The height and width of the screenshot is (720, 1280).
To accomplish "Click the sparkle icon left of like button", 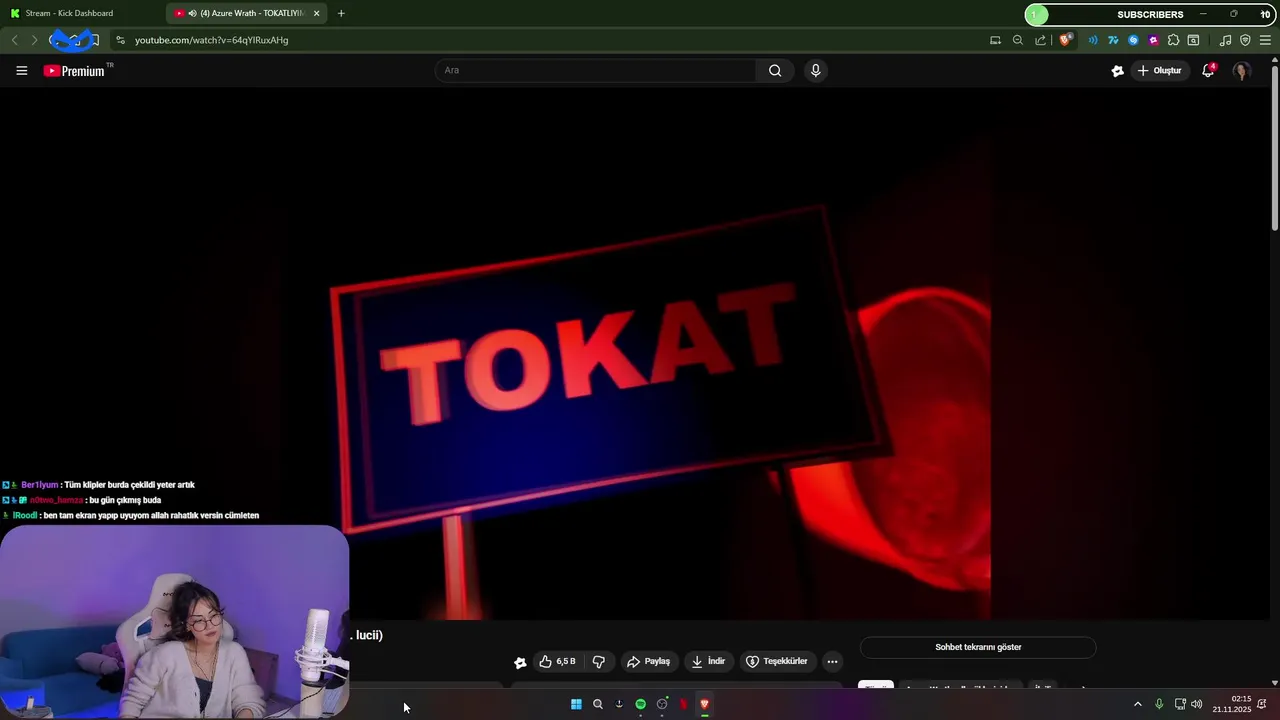I will click(x=520, y=662).
